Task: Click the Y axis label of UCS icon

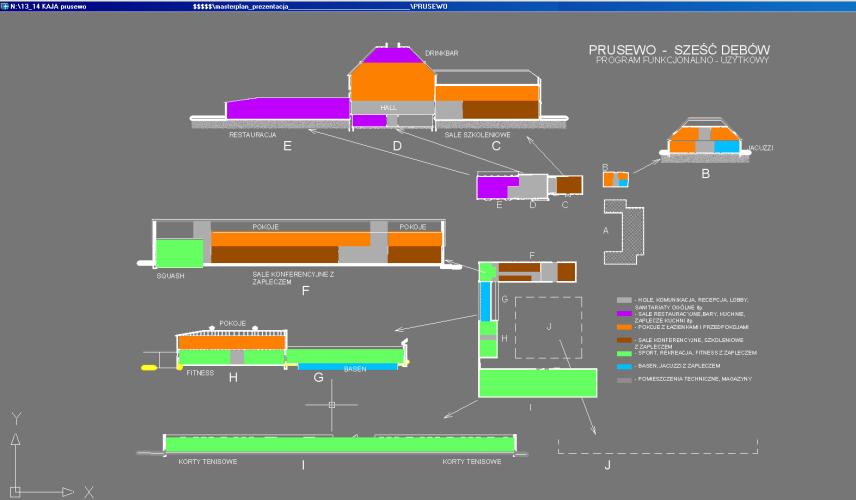Action: (x=16, y=419)
